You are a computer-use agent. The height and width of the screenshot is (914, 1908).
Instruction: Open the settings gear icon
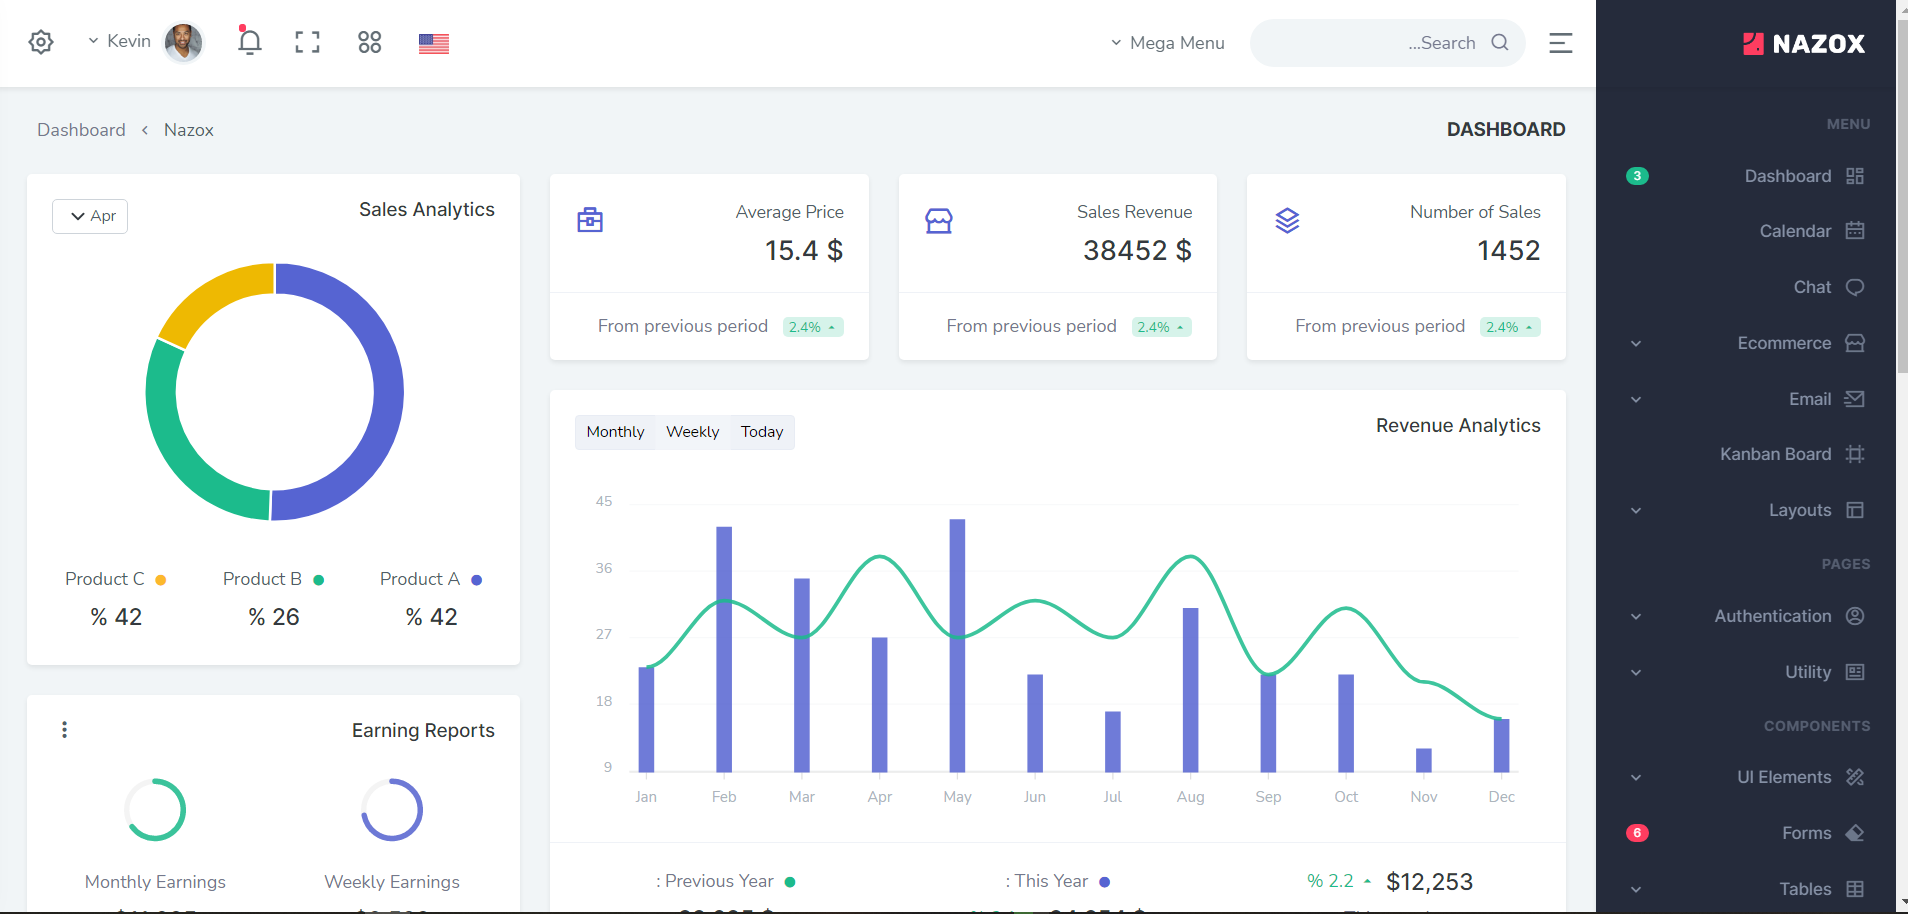click(x=41, y=42)
